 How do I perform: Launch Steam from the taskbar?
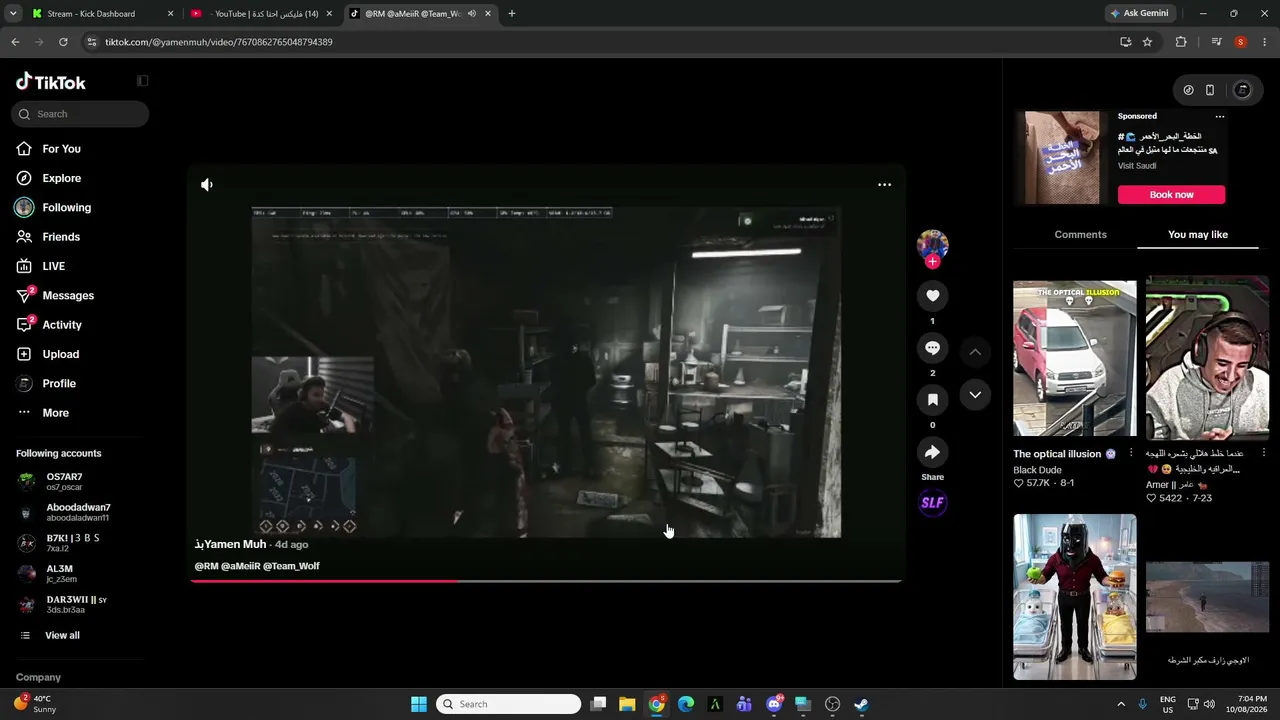(861, 704)
